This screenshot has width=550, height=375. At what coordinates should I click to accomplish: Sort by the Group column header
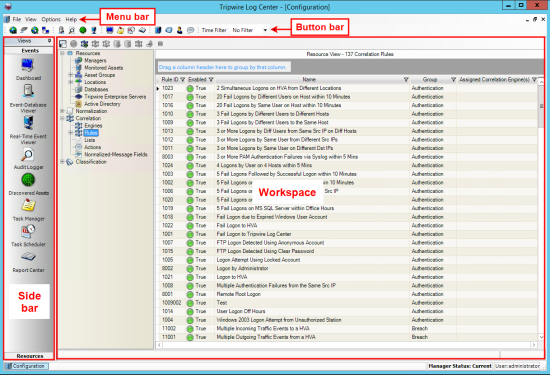tap(430, 80)
